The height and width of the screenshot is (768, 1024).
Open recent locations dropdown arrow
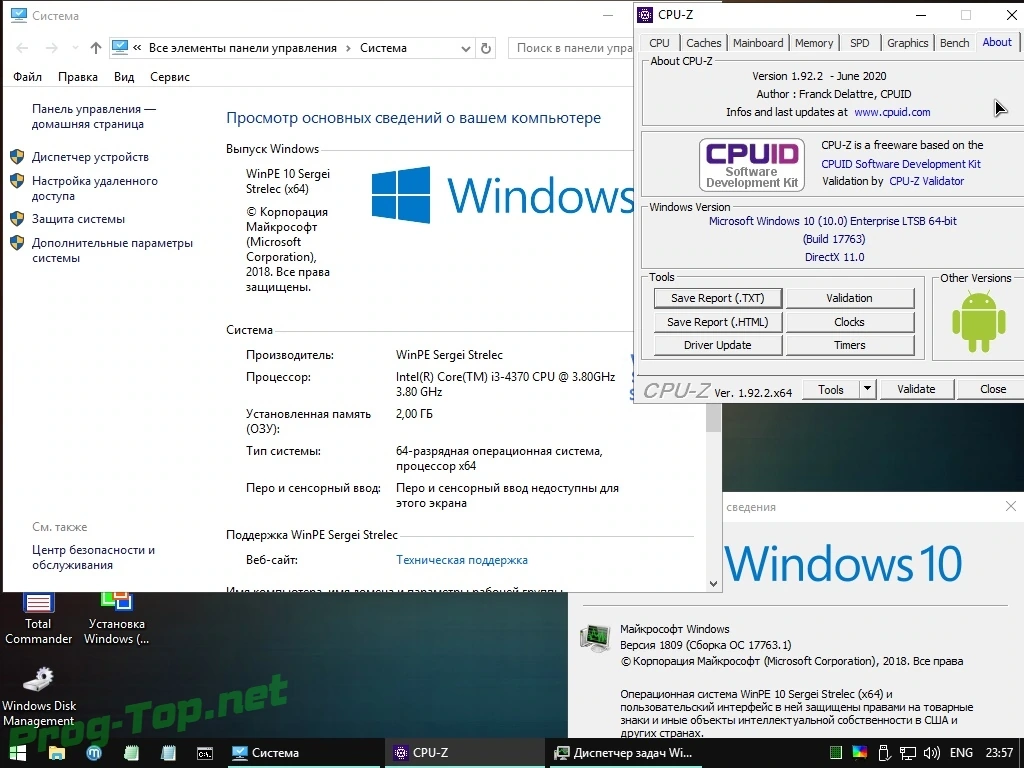75,48
